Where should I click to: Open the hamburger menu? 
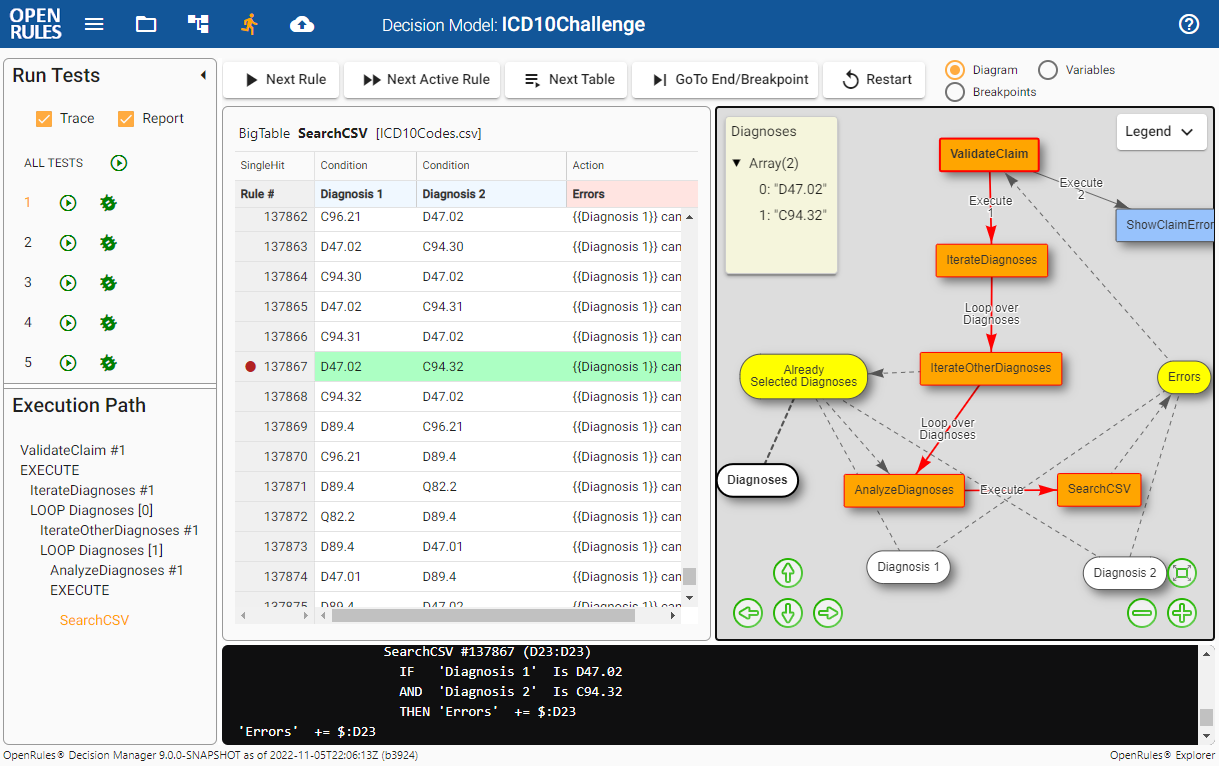(94, 23)
